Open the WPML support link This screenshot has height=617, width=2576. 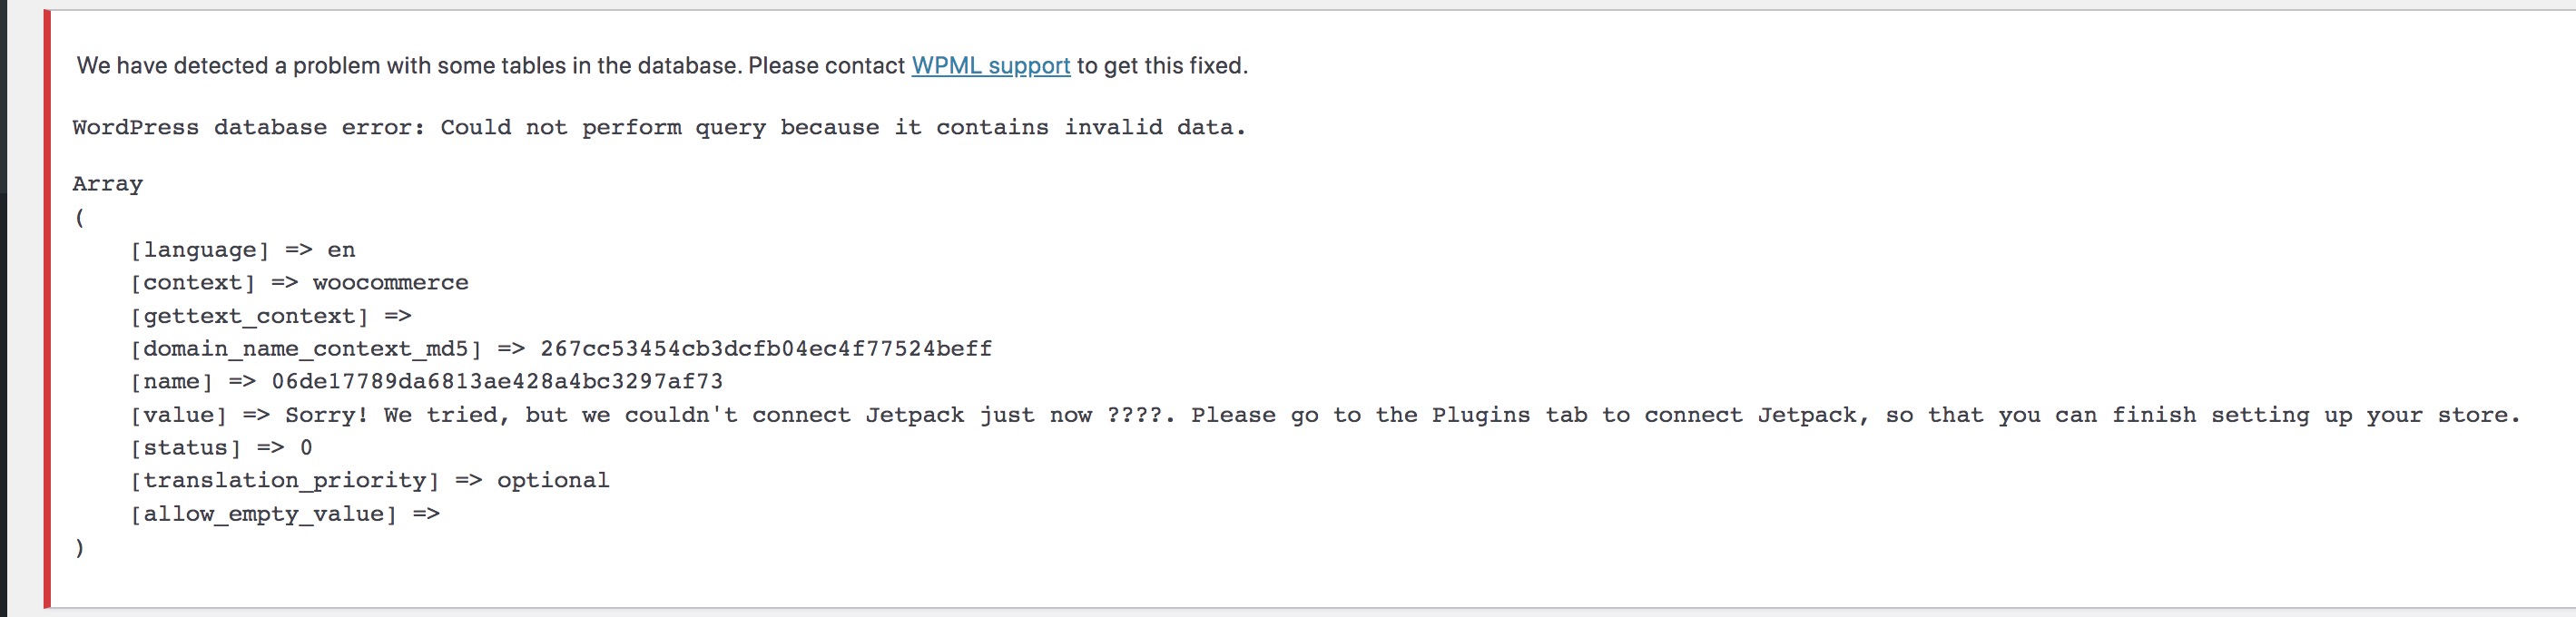(x=990, y=66)
